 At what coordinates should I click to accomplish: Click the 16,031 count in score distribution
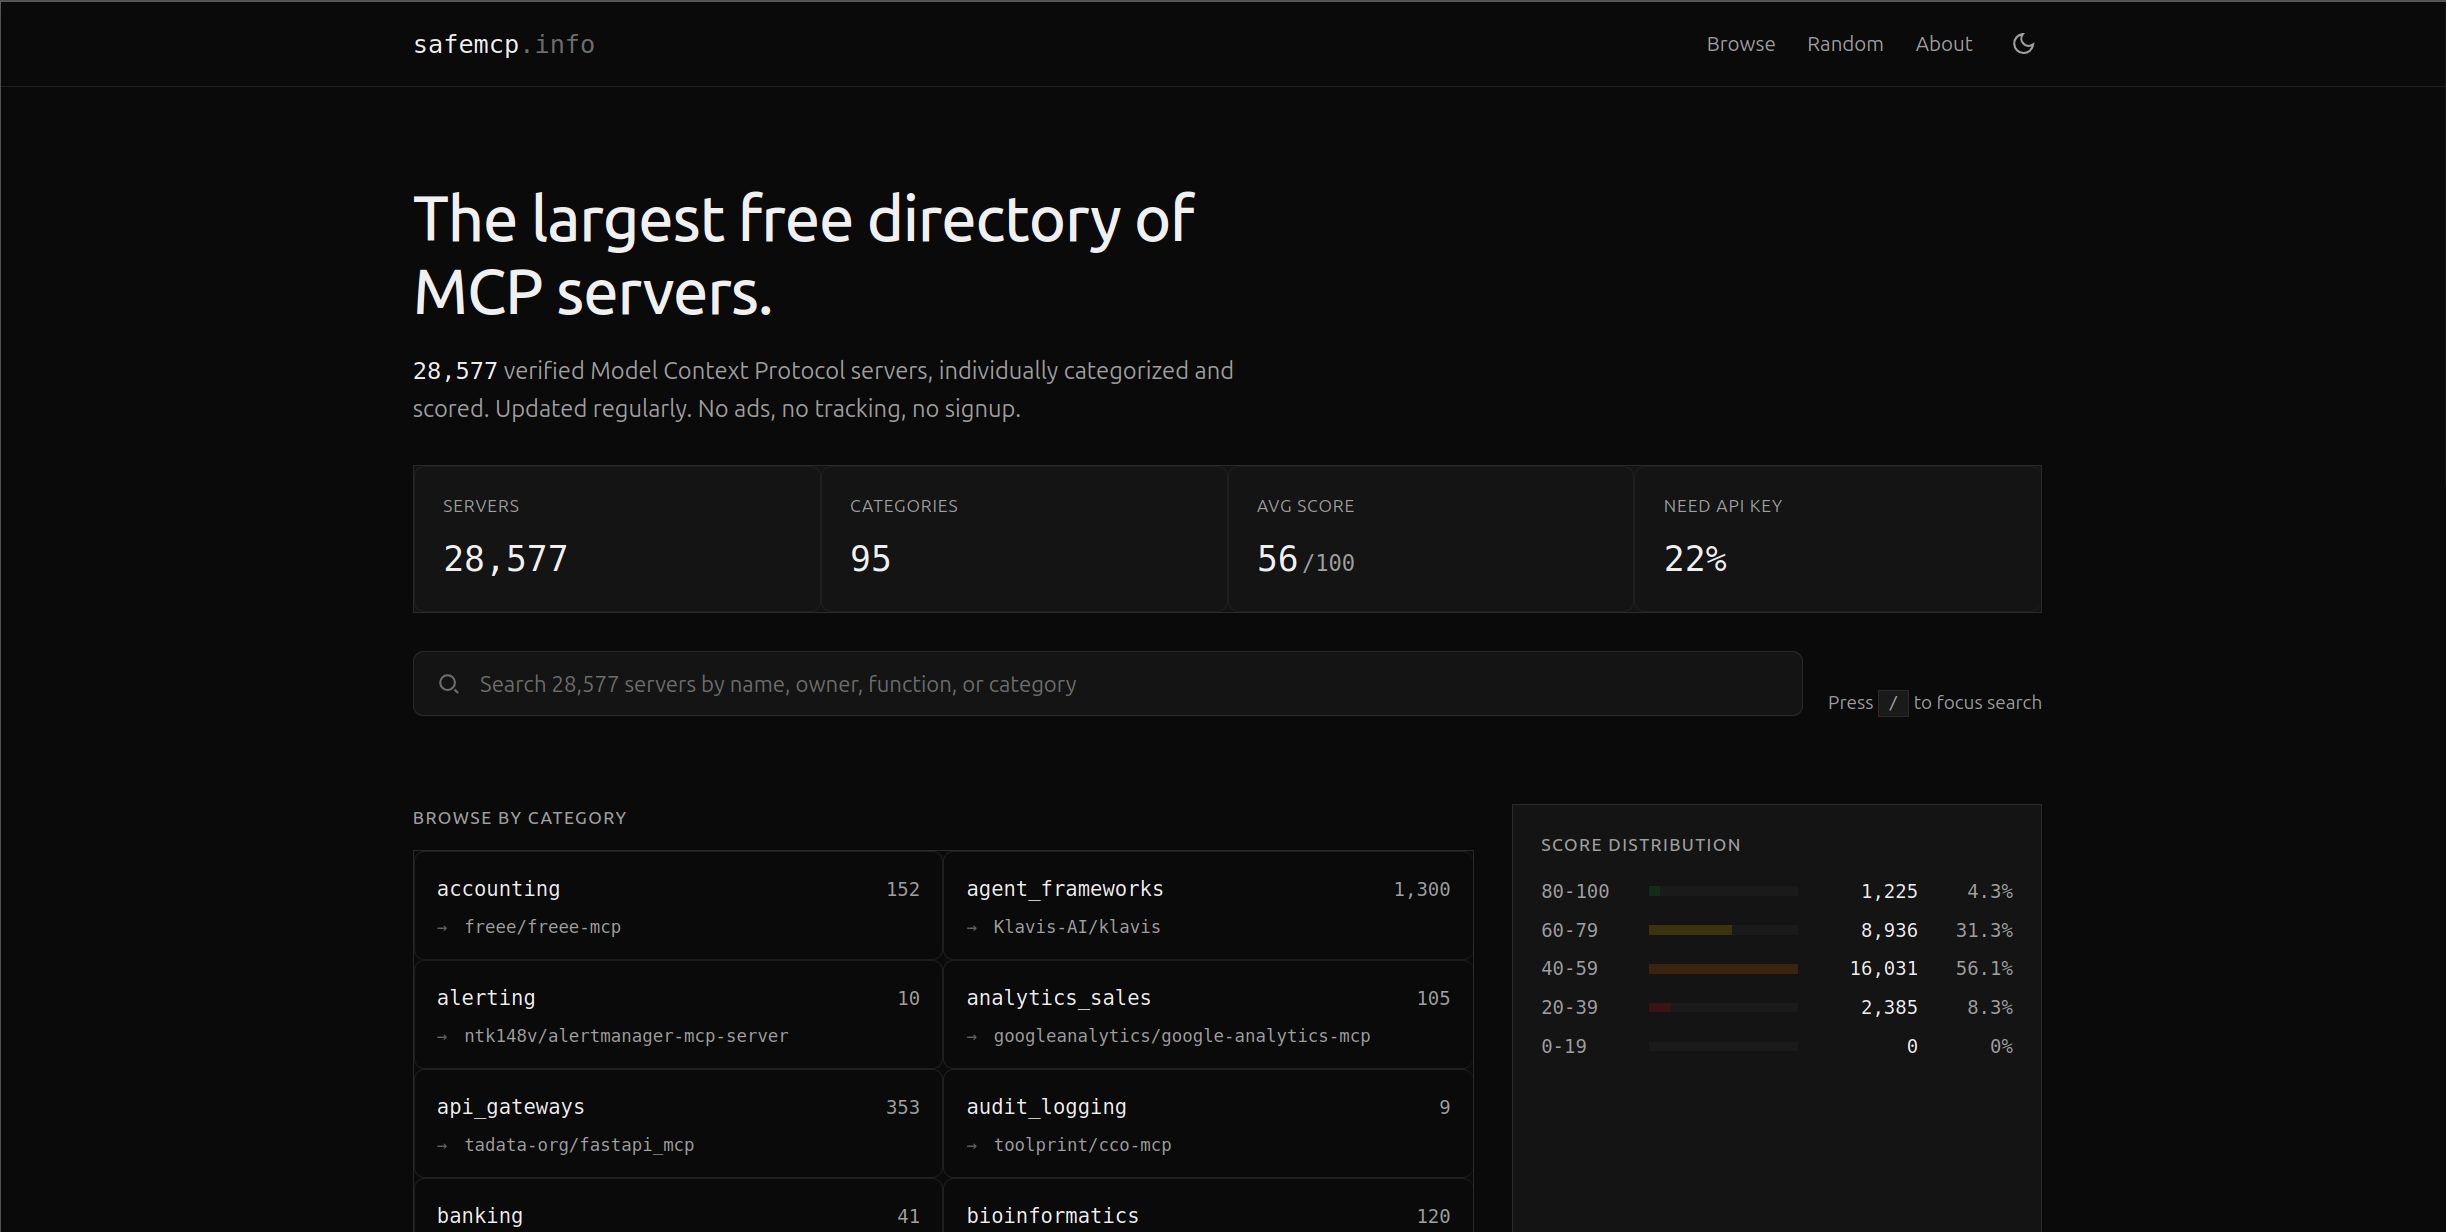[x=1884, y=968]
